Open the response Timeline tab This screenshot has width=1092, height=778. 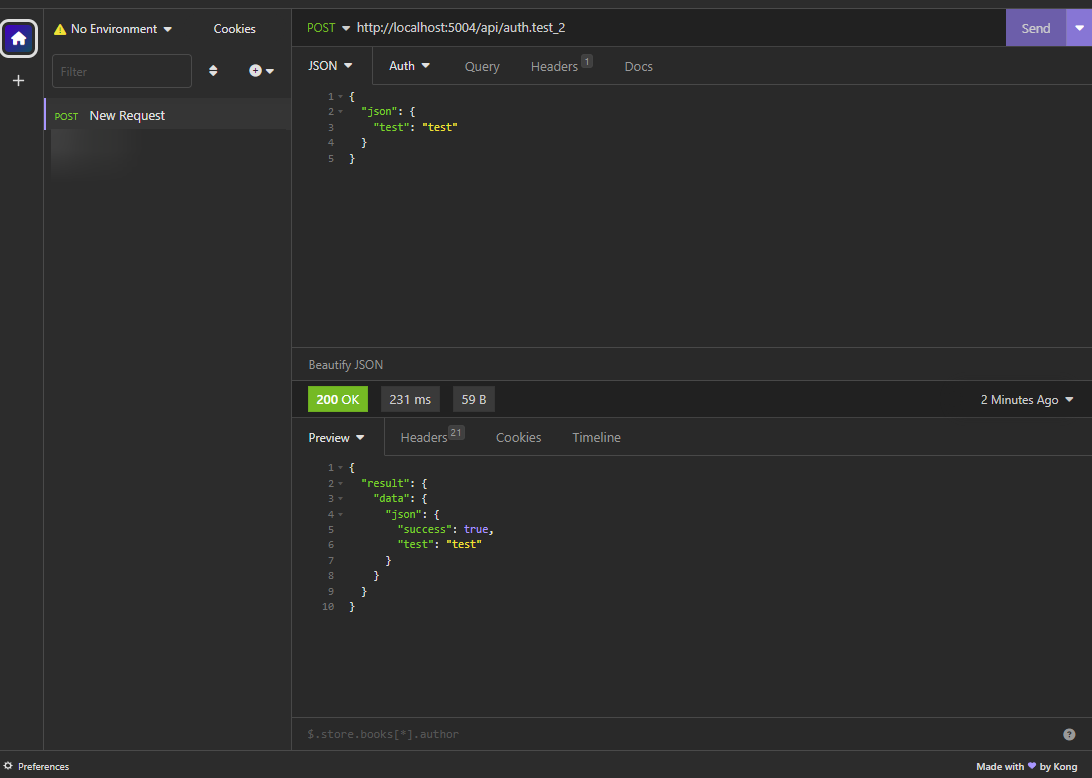(596, 438)
